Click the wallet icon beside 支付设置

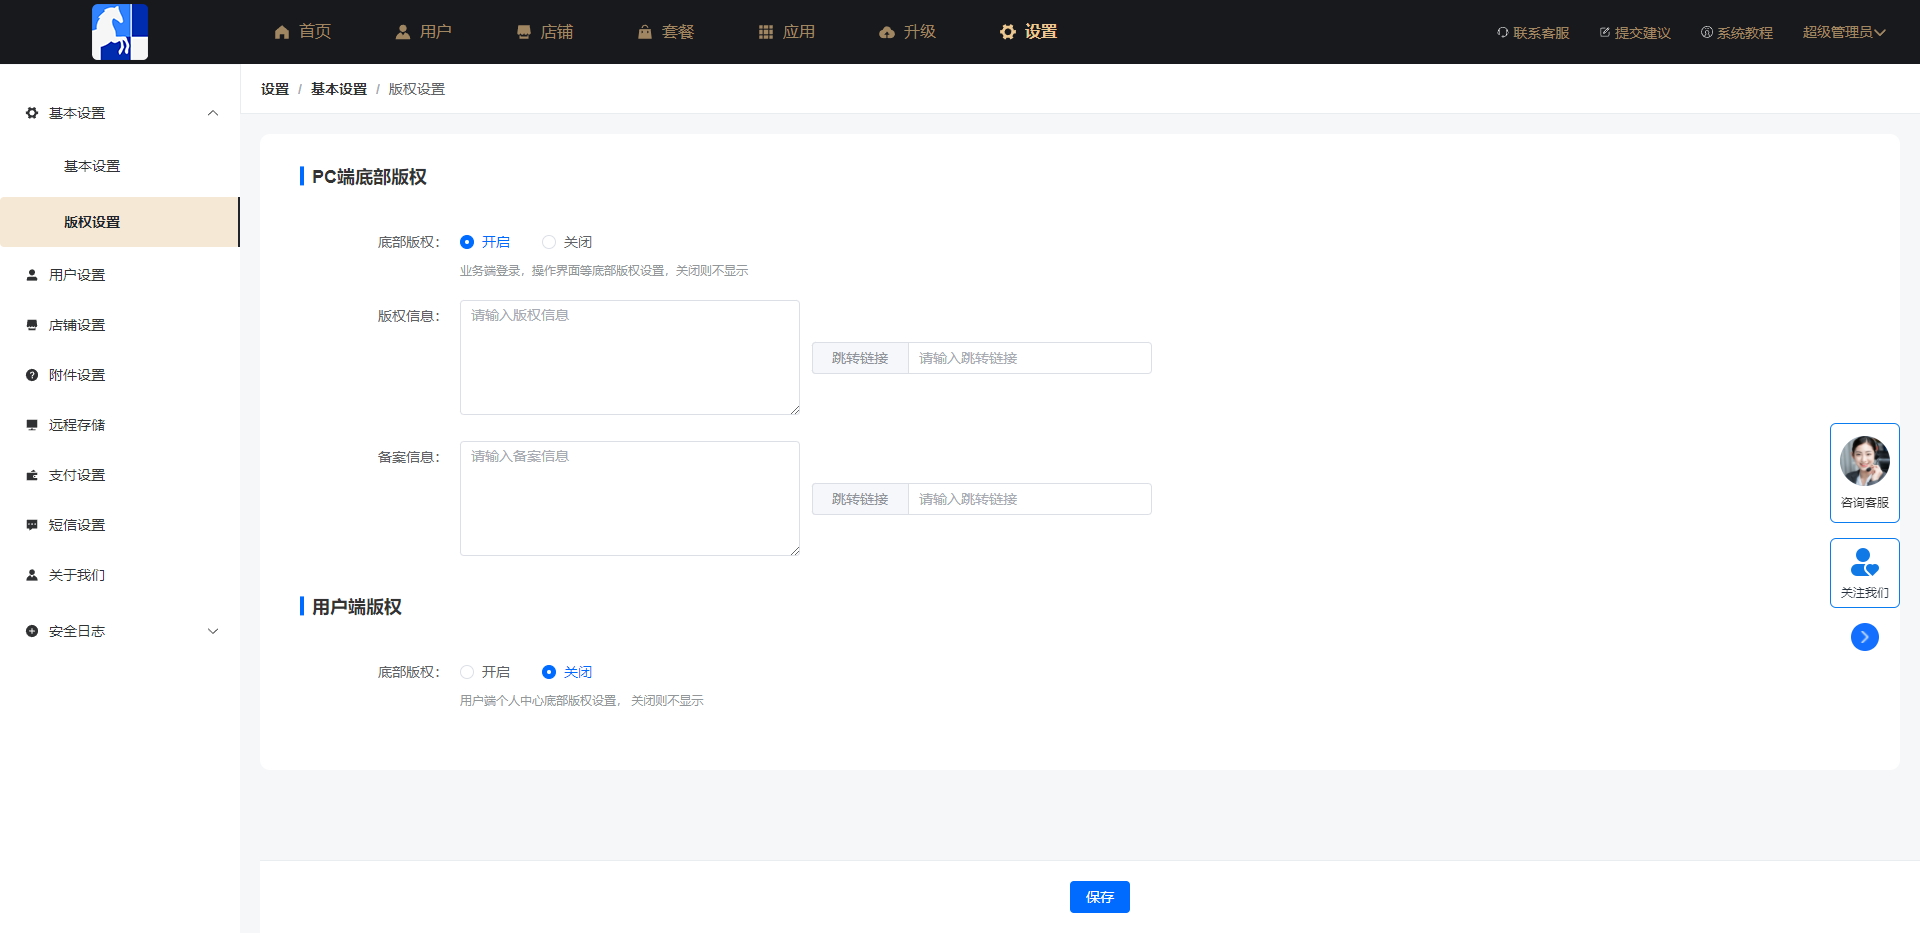(x=32, y=475)
